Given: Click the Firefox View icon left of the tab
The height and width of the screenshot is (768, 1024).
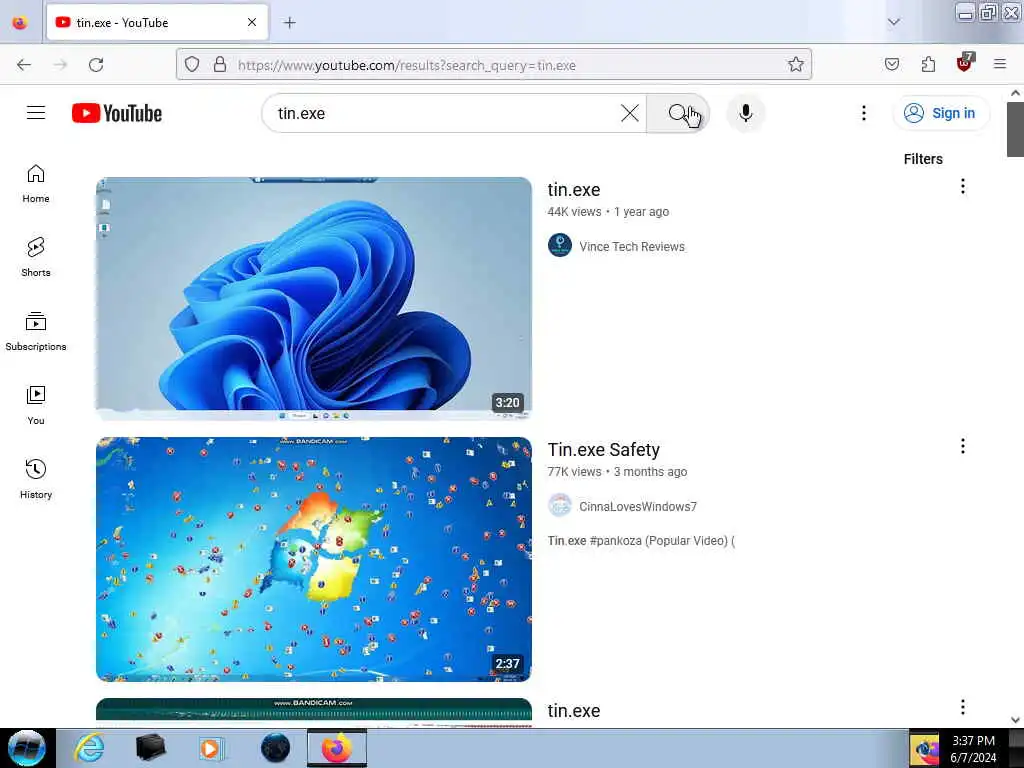Looking at the screenshot, I should (20, 22).
